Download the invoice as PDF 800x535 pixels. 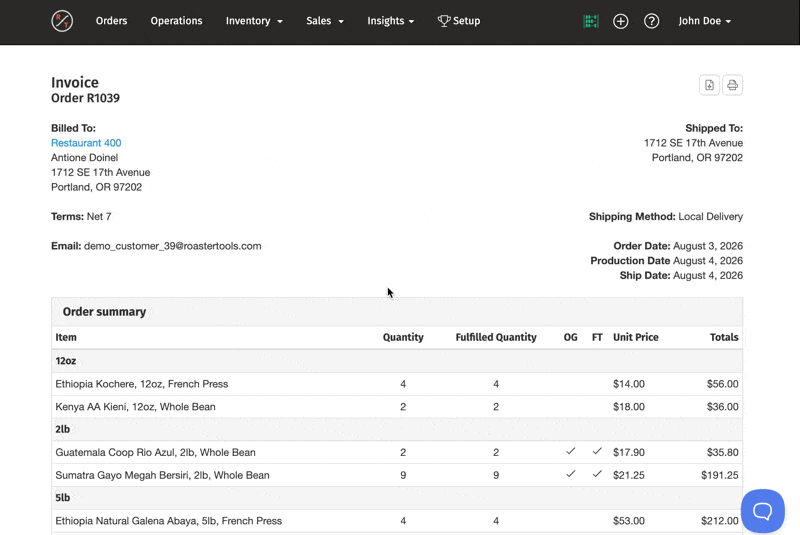(709, 85)
